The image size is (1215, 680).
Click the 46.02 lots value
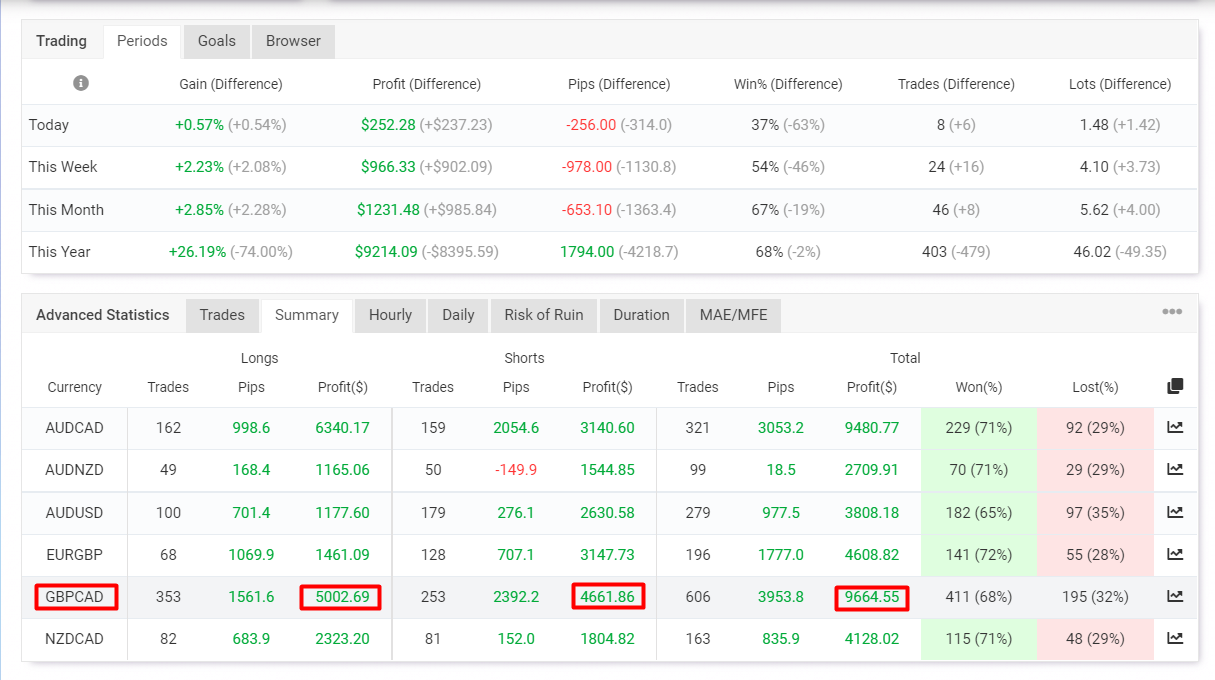coord(1093,252)
